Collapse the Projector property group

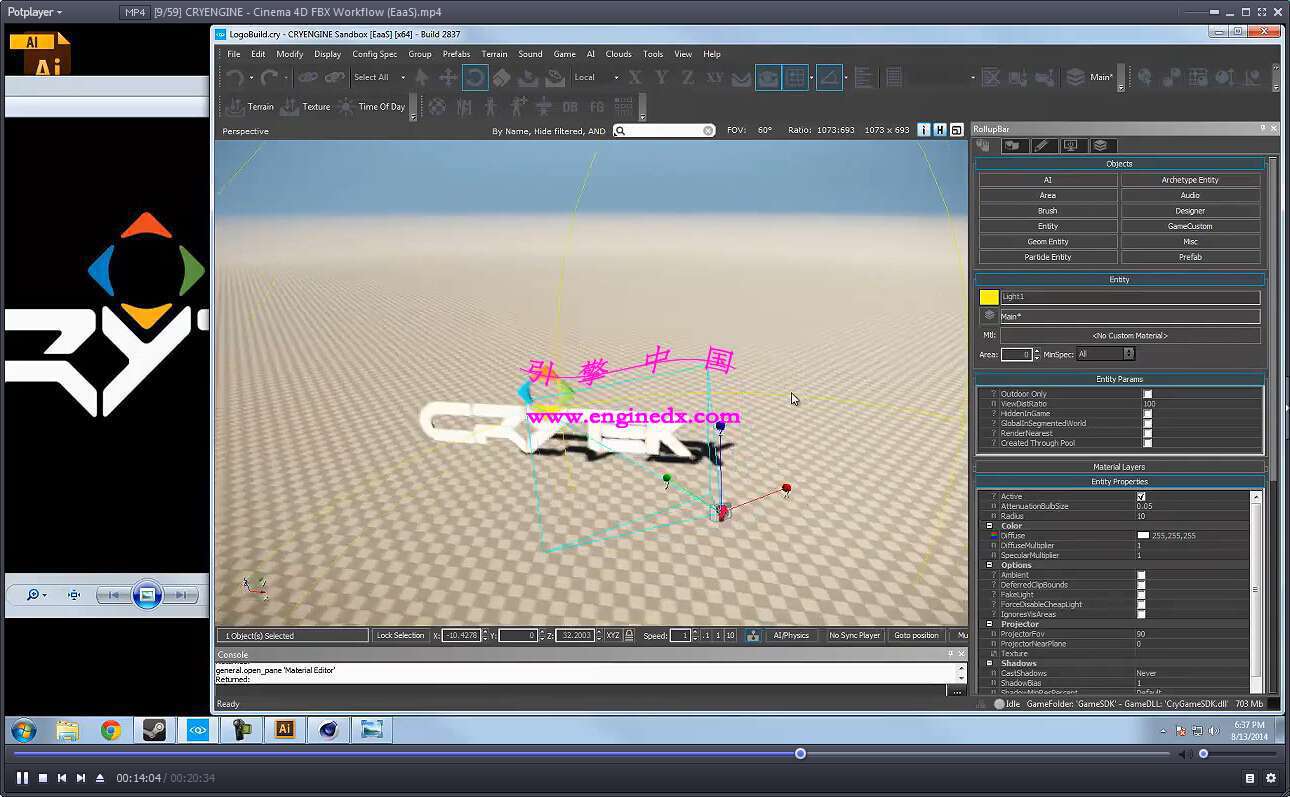tap(989, 624)
